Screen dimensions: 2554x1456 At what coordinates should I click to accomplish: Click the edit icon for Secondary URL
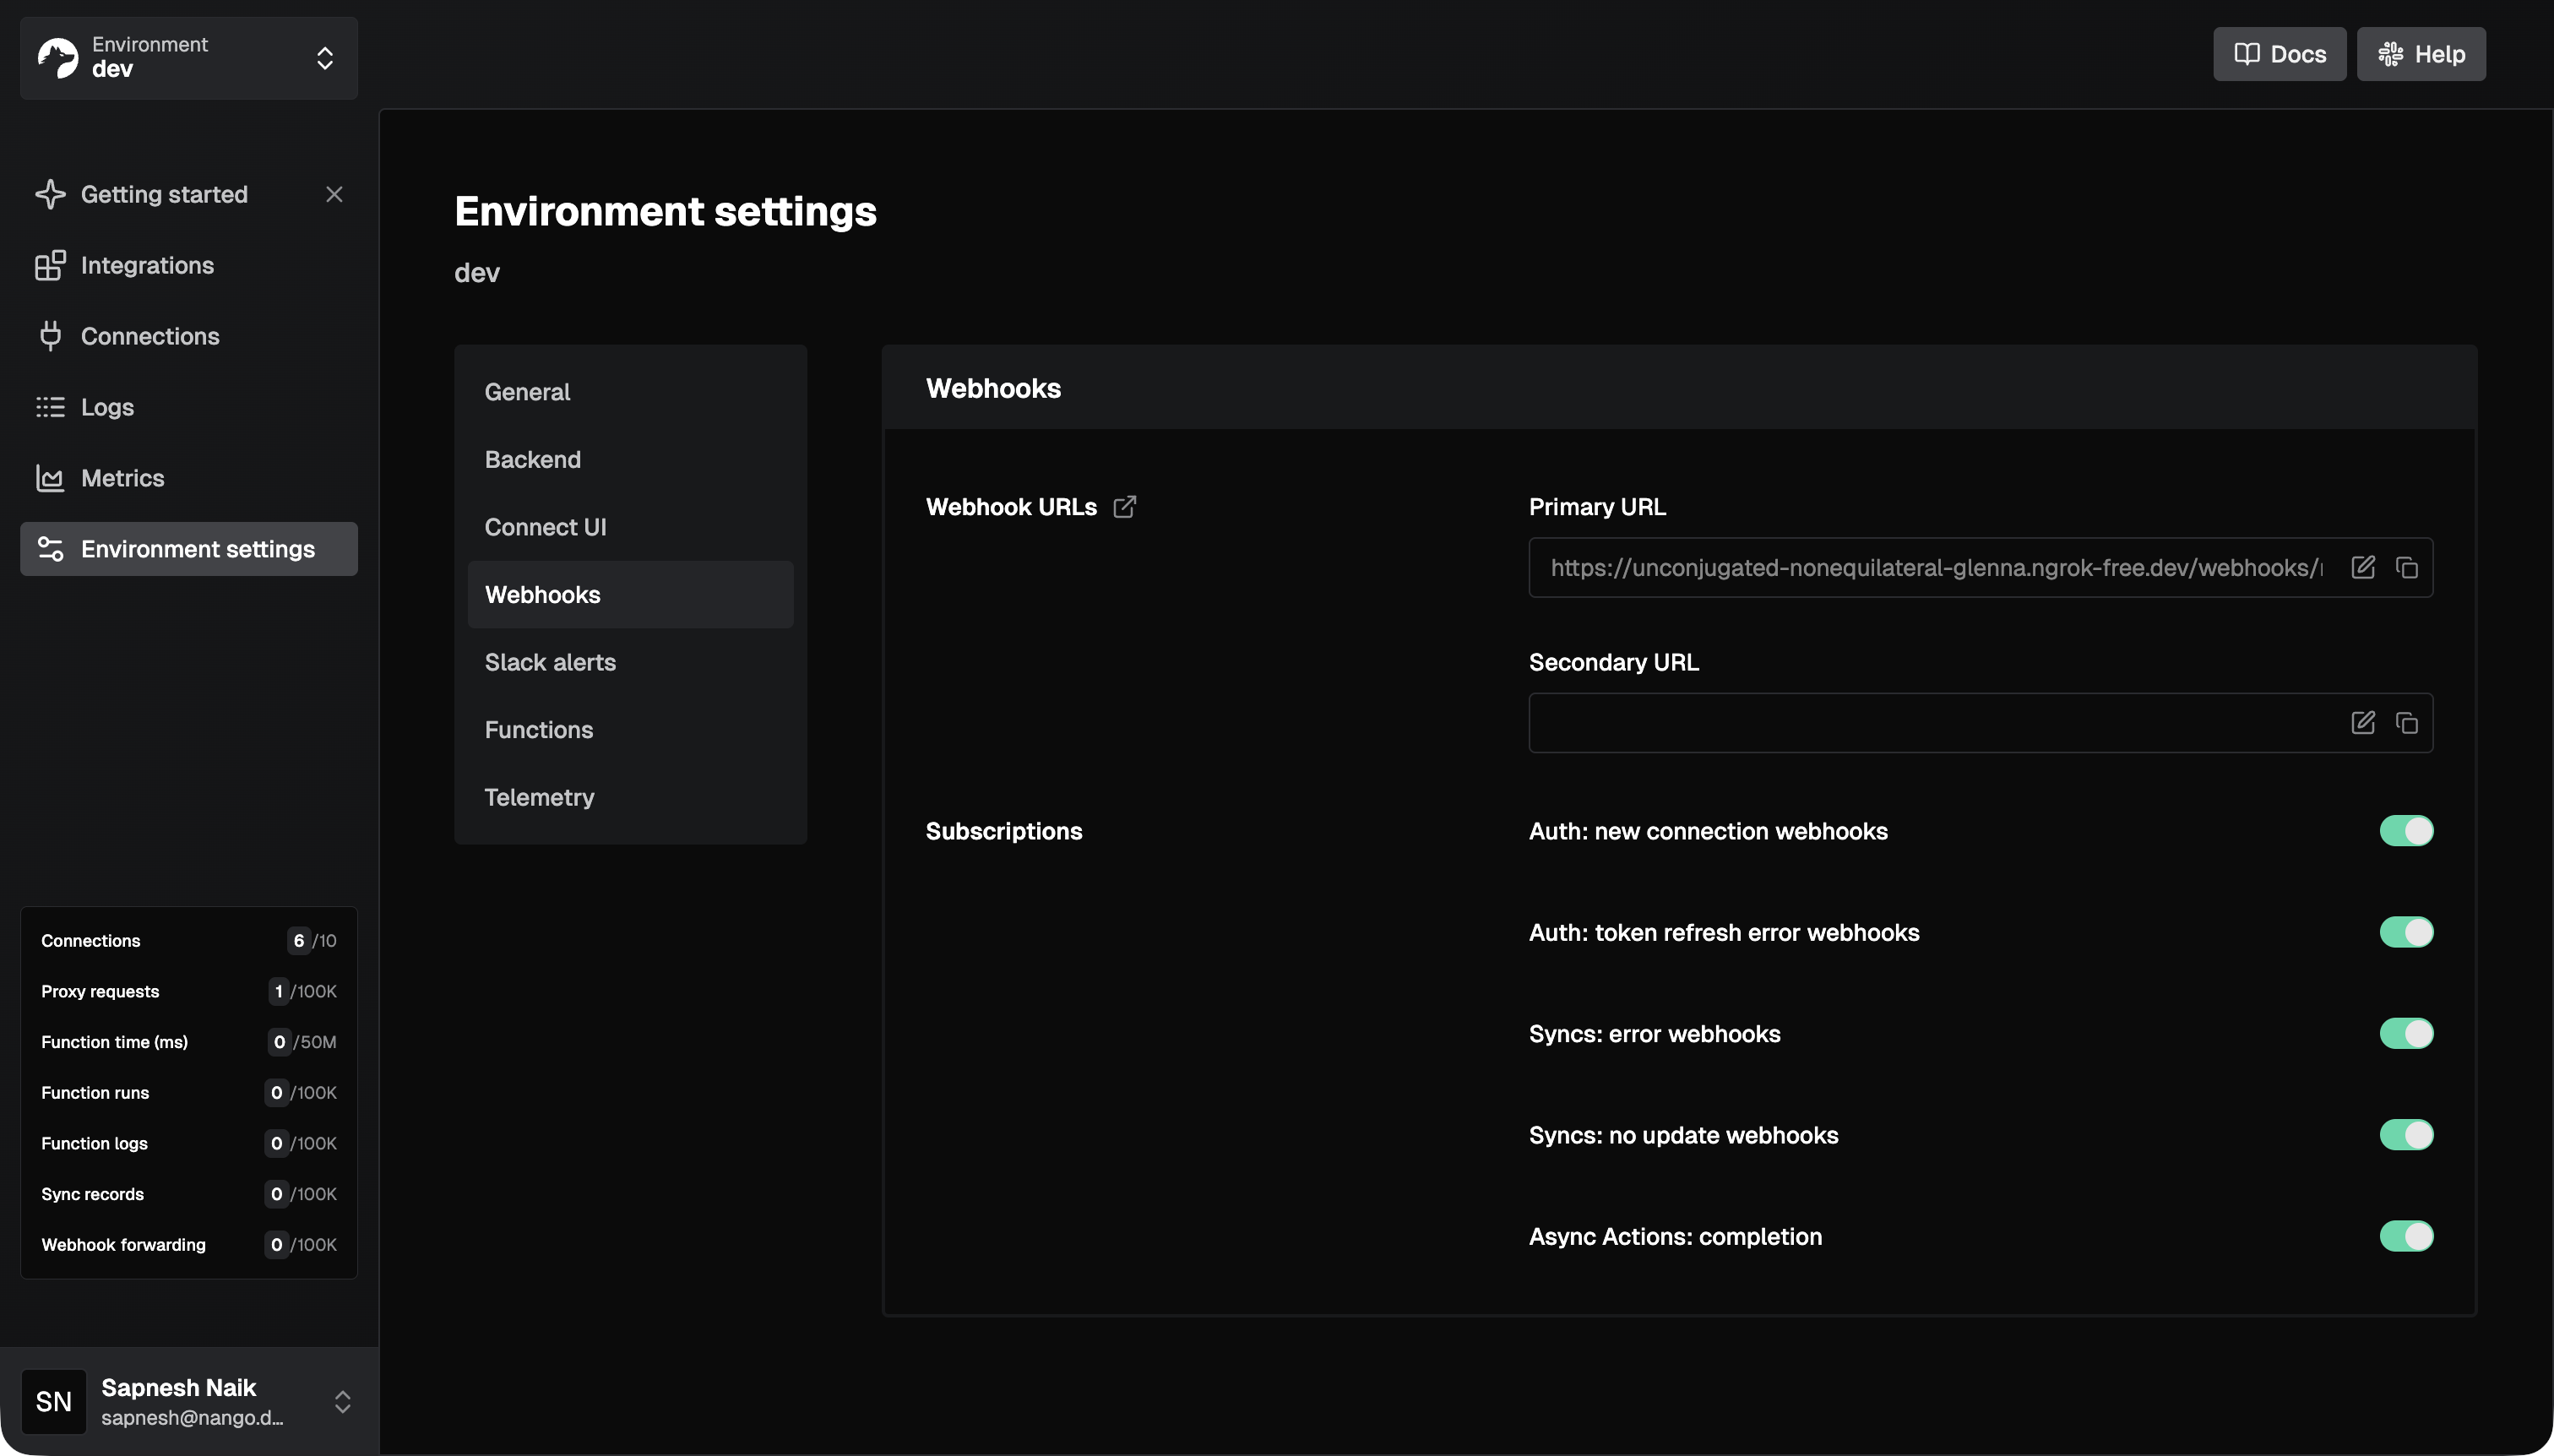(2362, 723)
